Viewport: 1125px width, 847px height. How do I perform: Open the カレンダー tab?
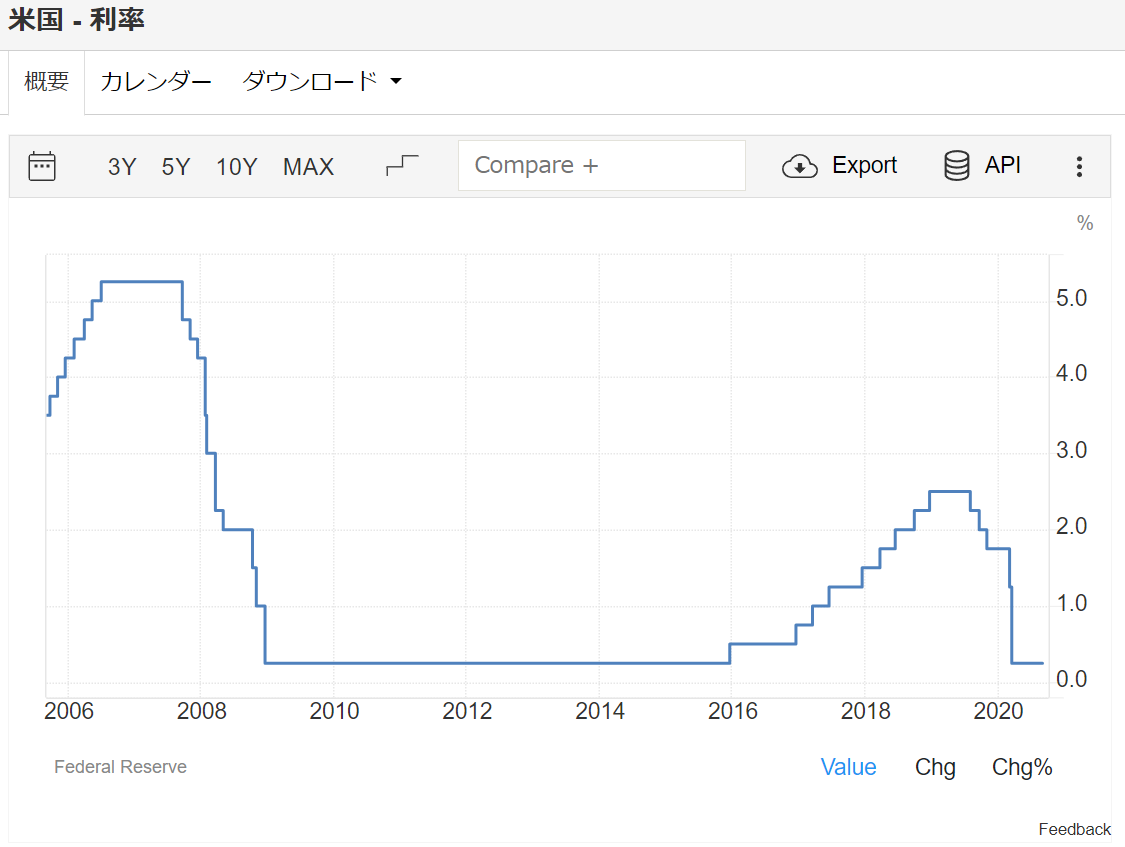[156, 82]
